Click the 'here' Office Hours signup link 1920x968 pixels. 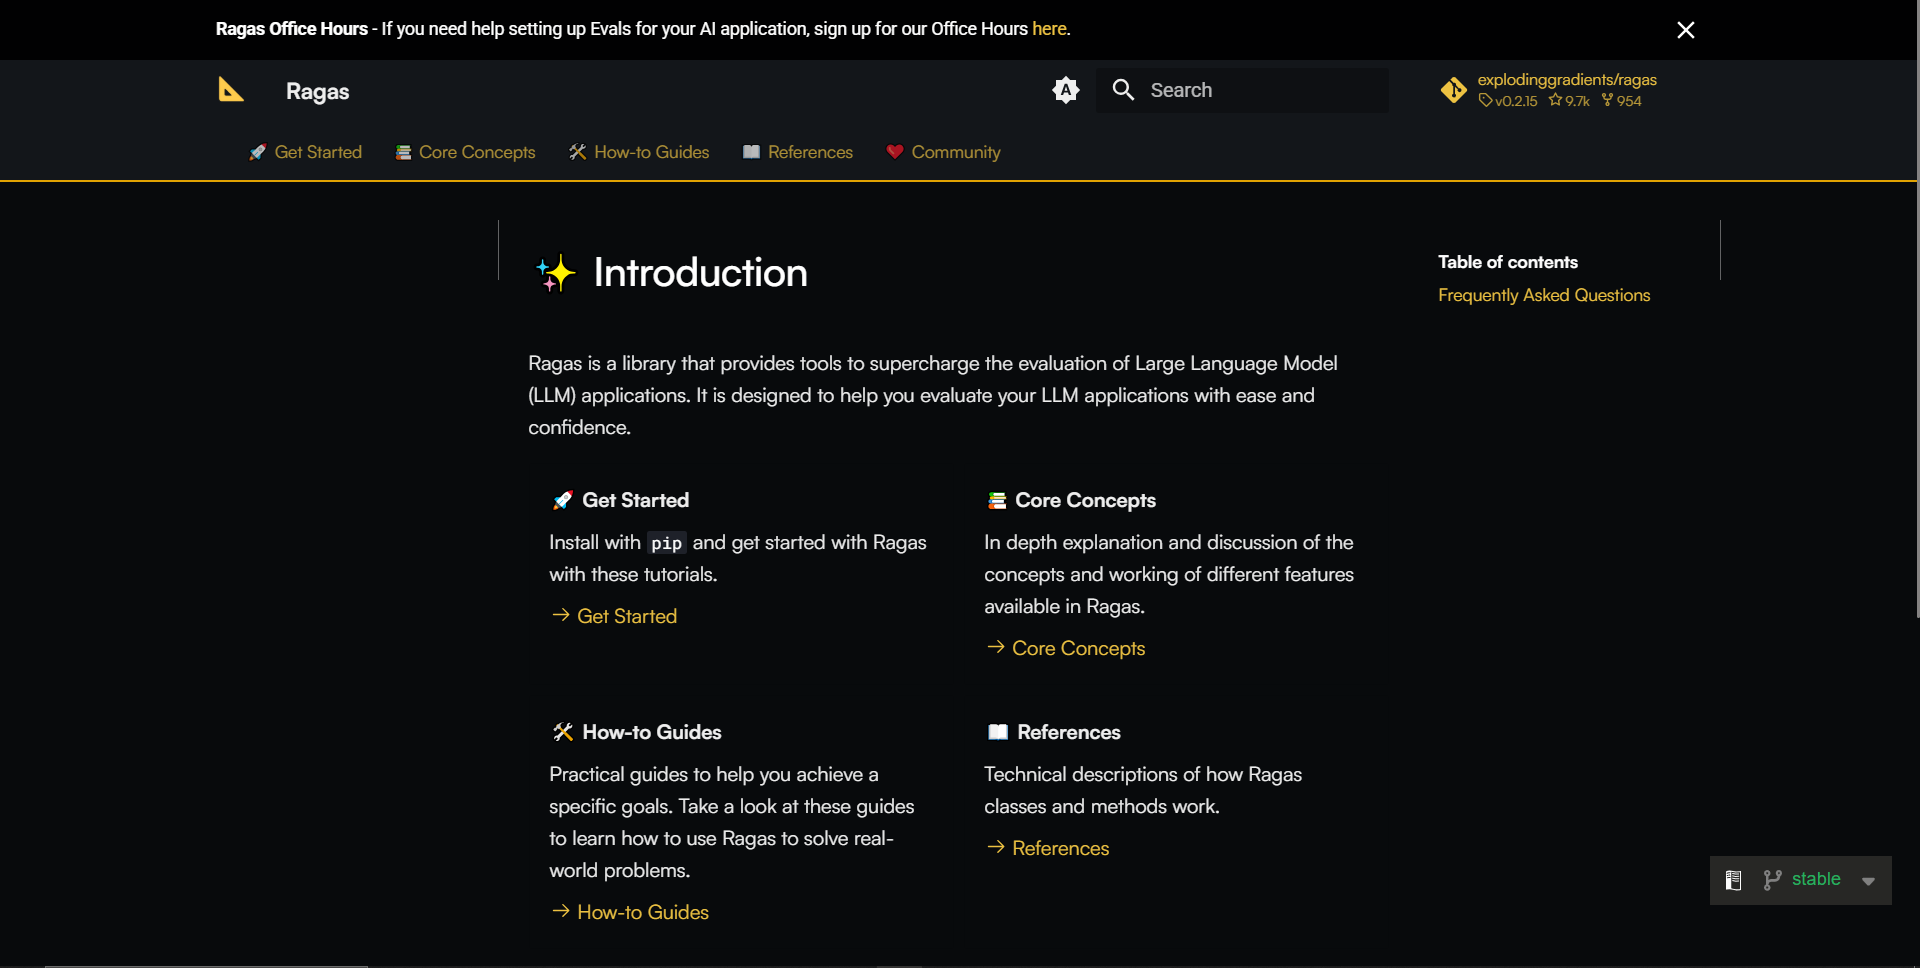click(1049, 29)
